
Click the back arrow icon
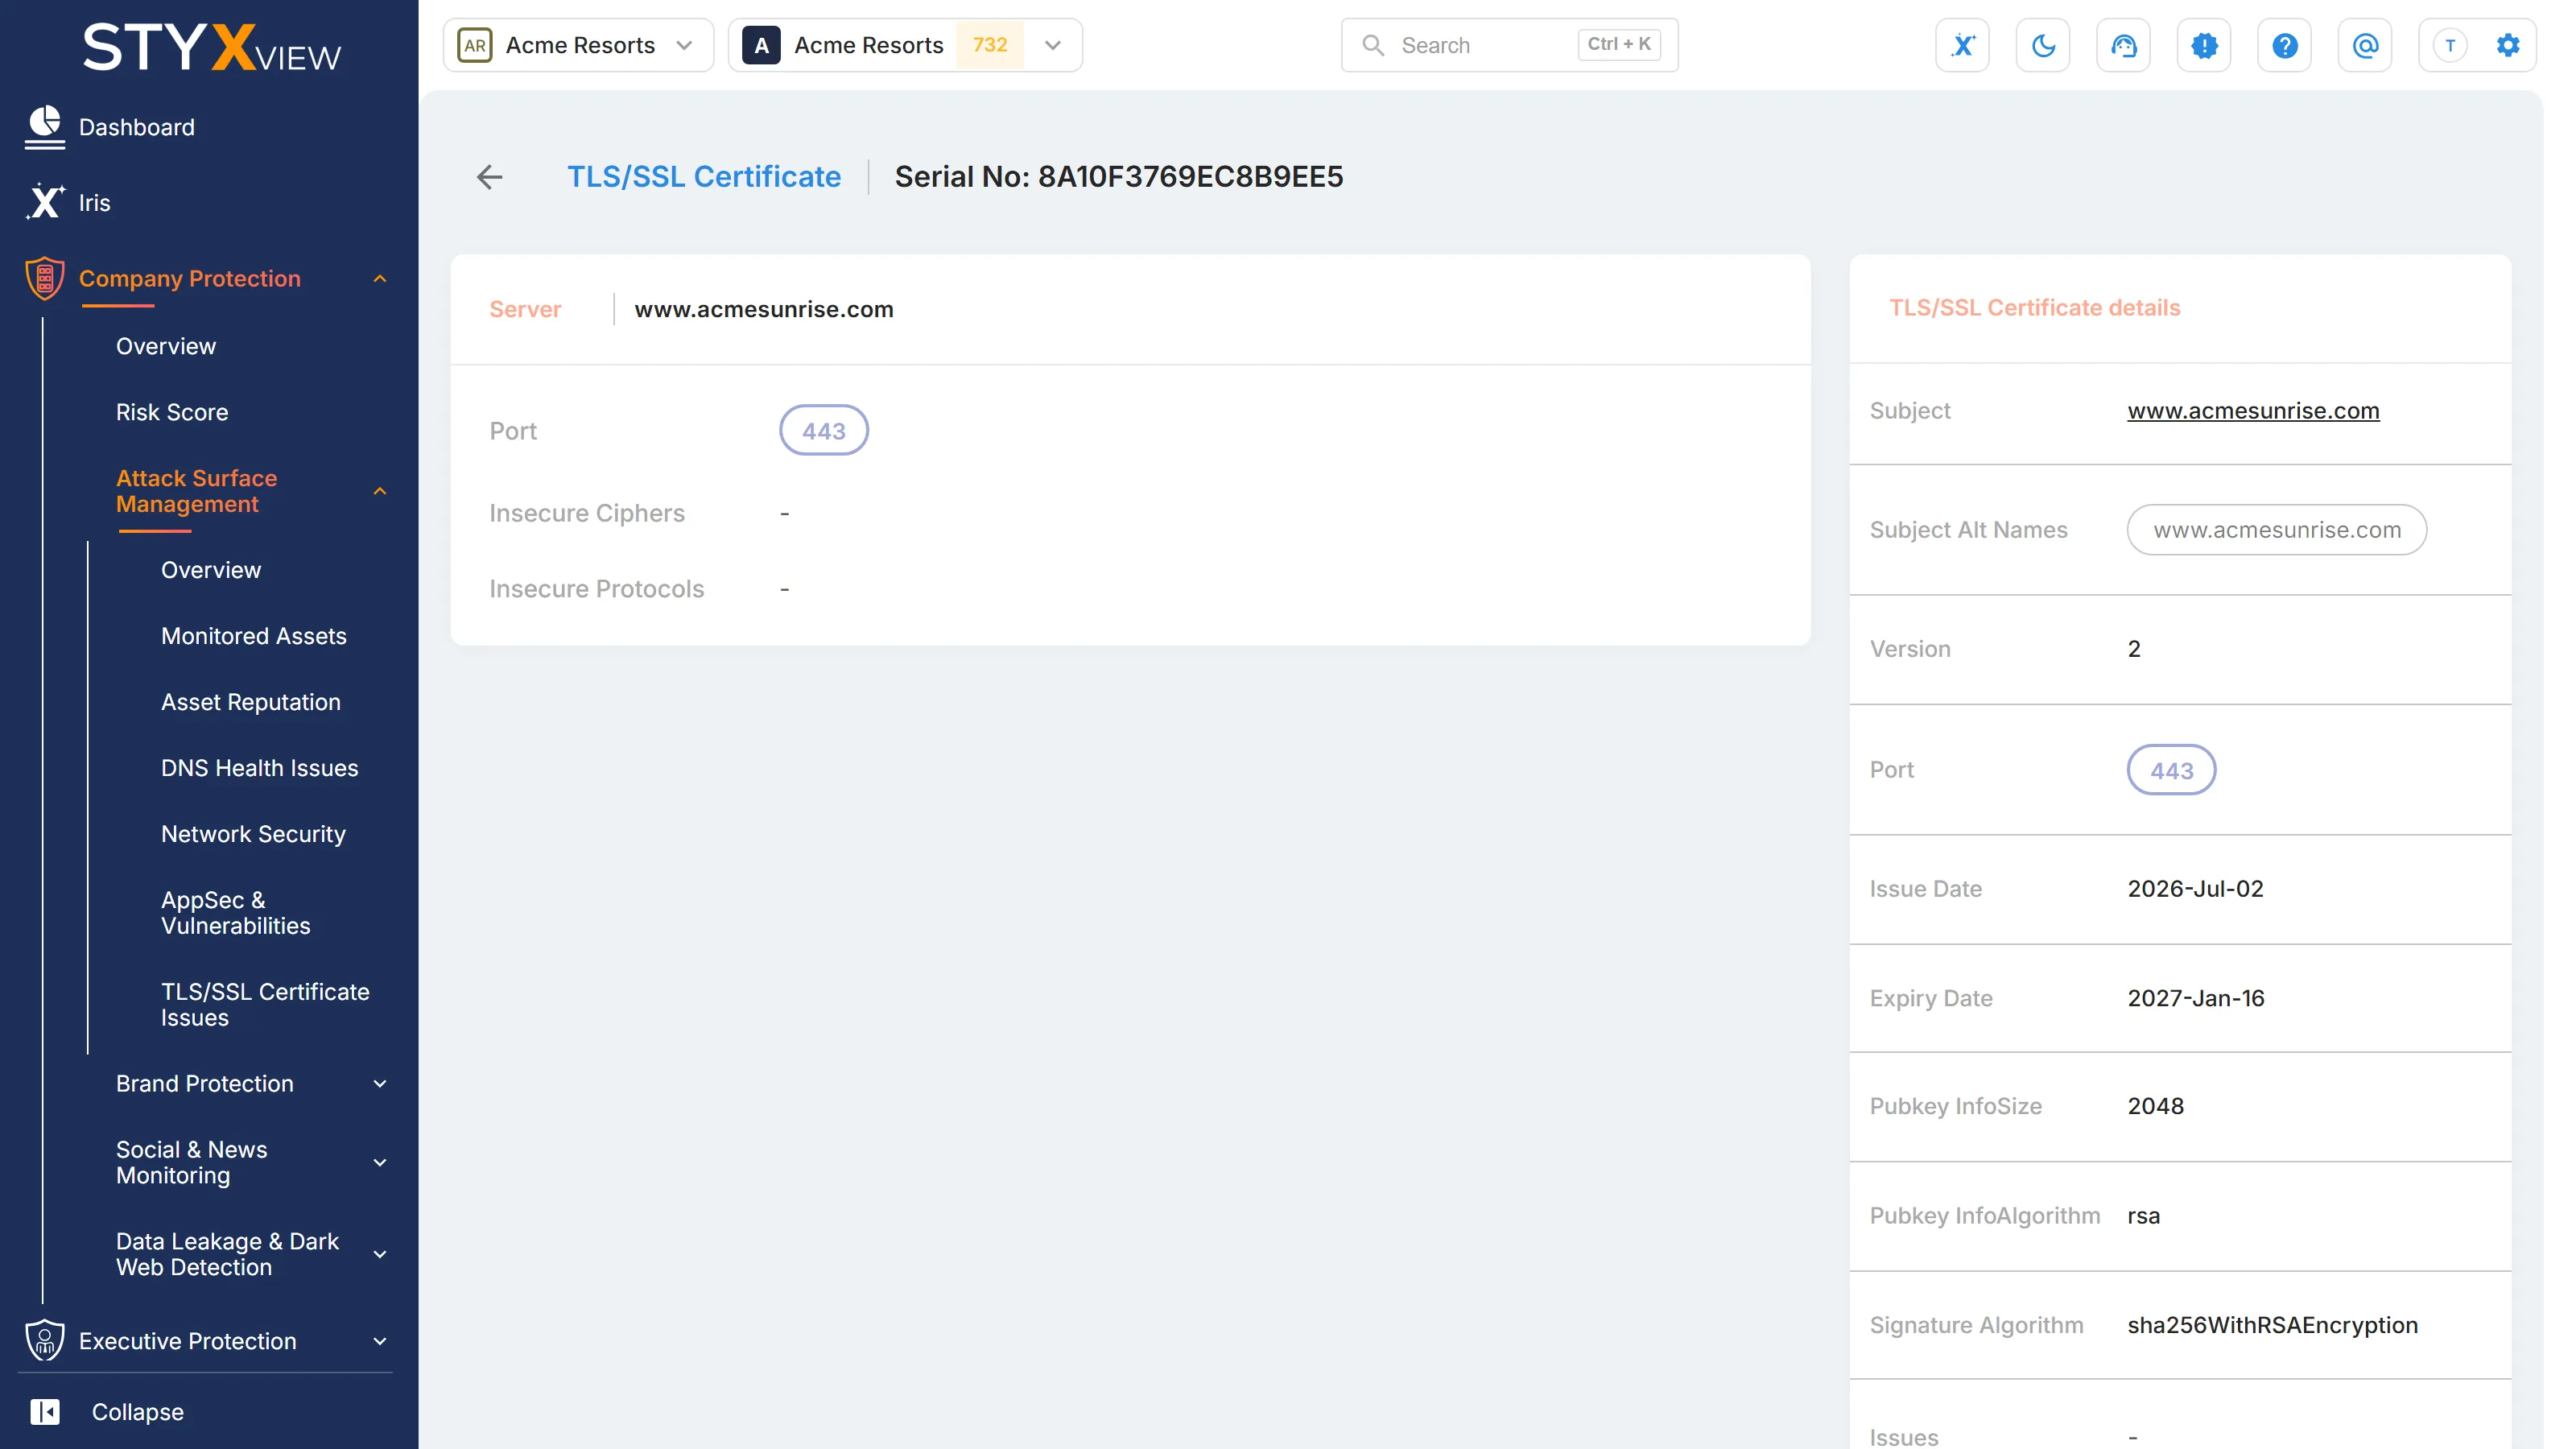pos(489,177)
